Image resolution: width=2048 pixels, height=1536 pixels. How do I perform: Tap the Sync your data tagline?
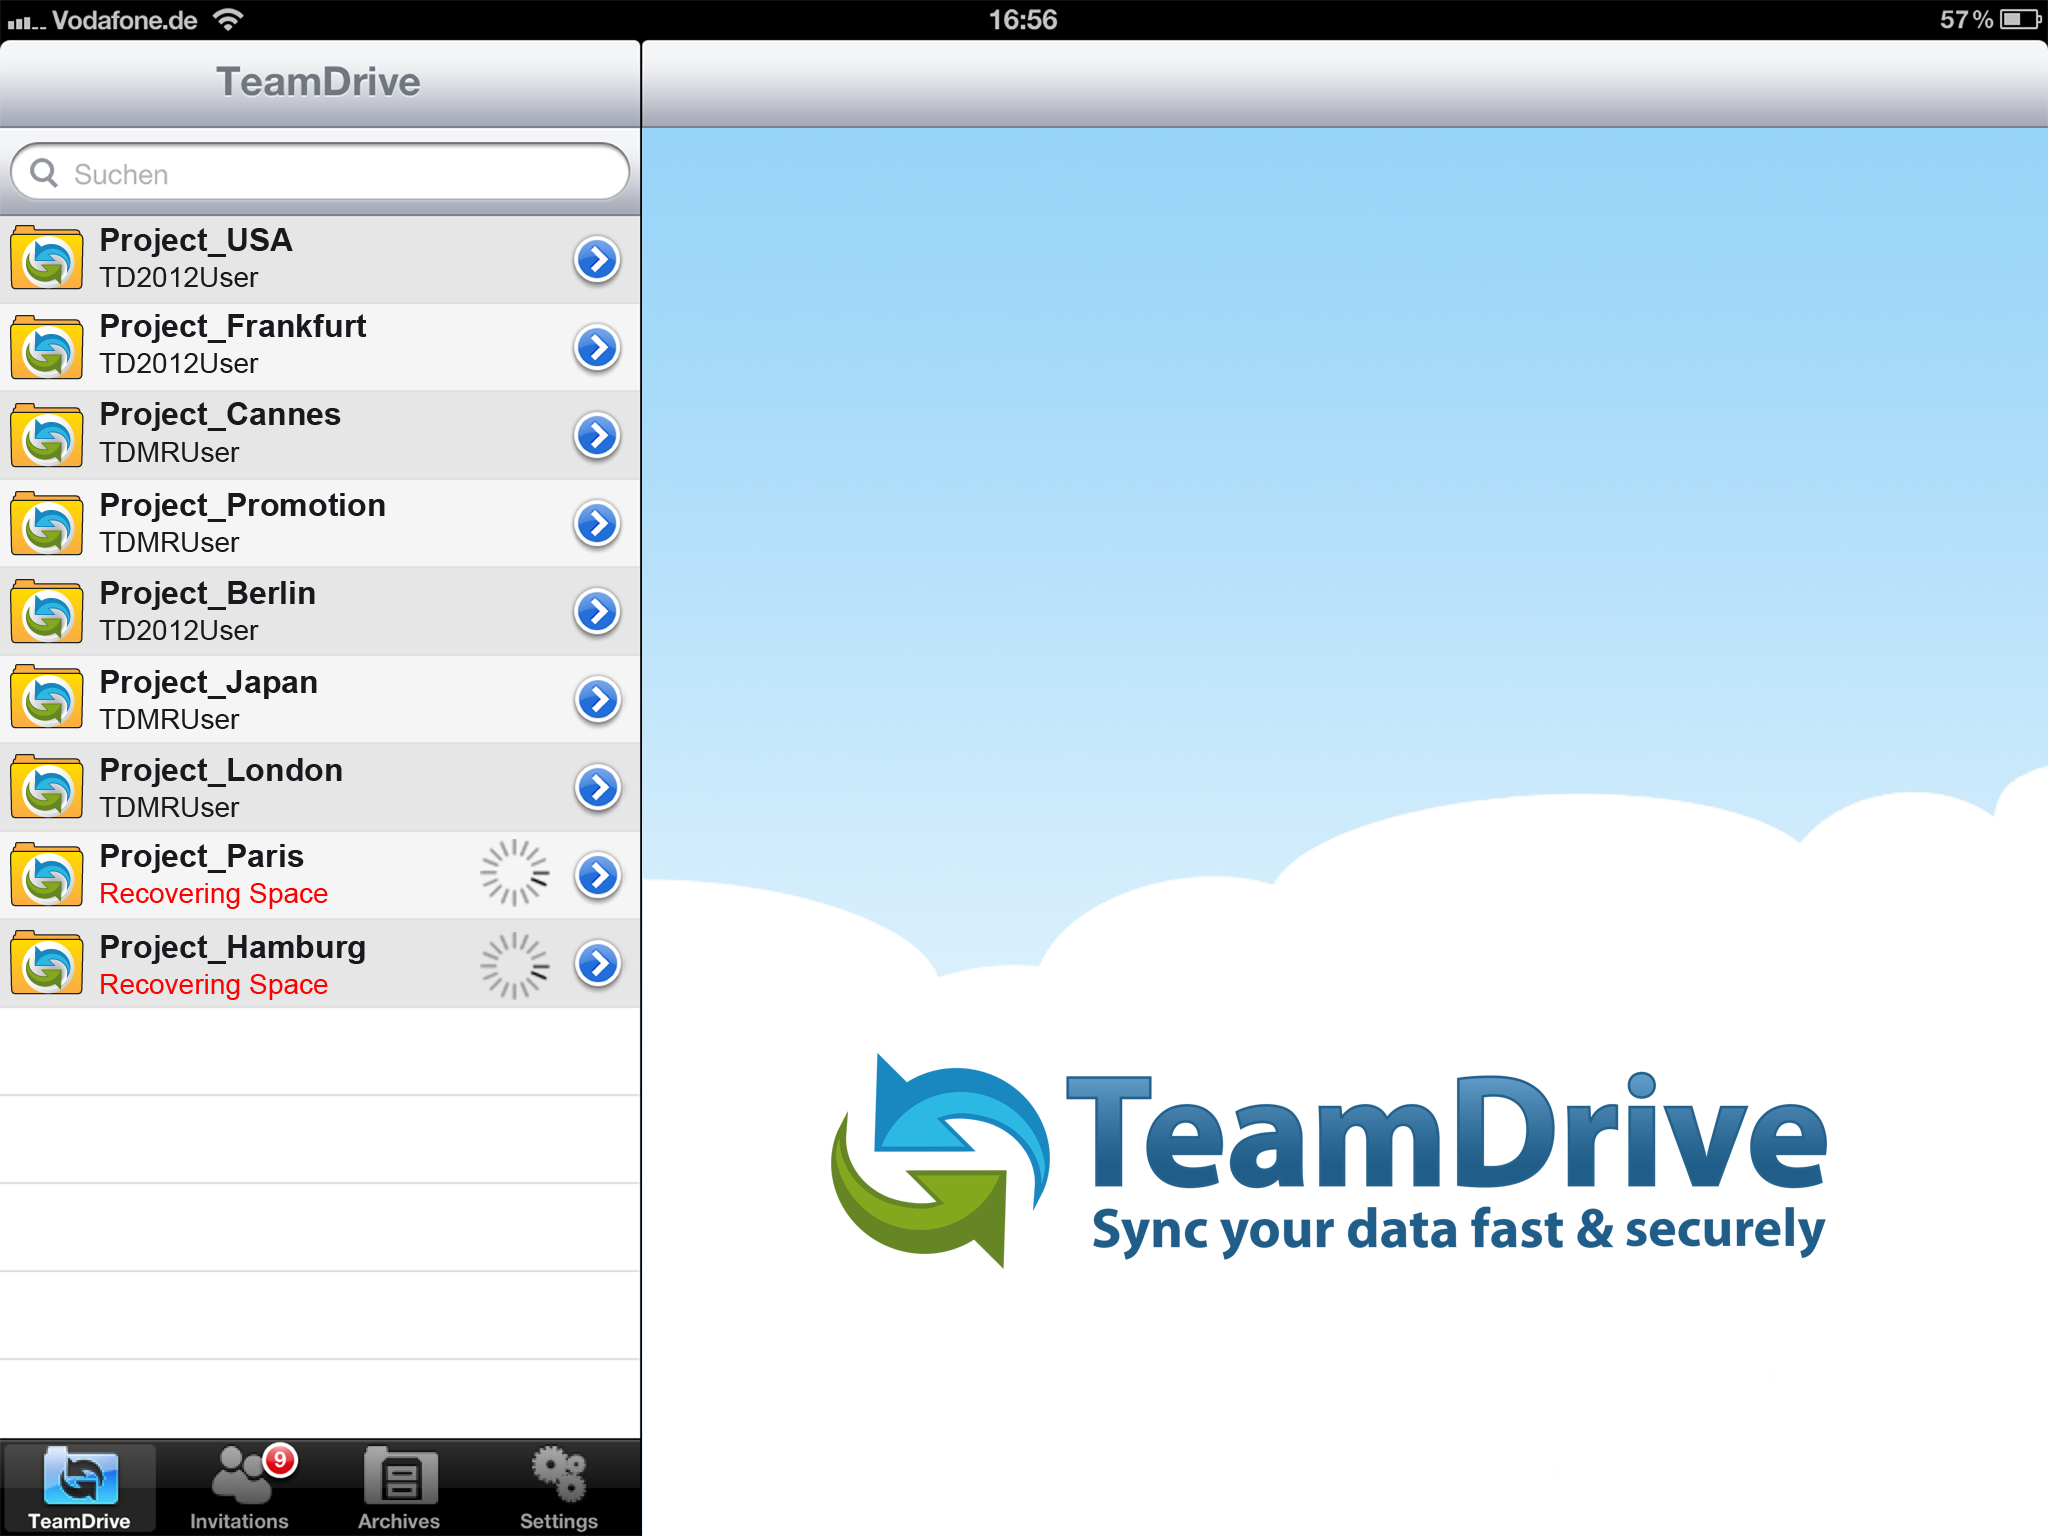pos(1458,1230)
